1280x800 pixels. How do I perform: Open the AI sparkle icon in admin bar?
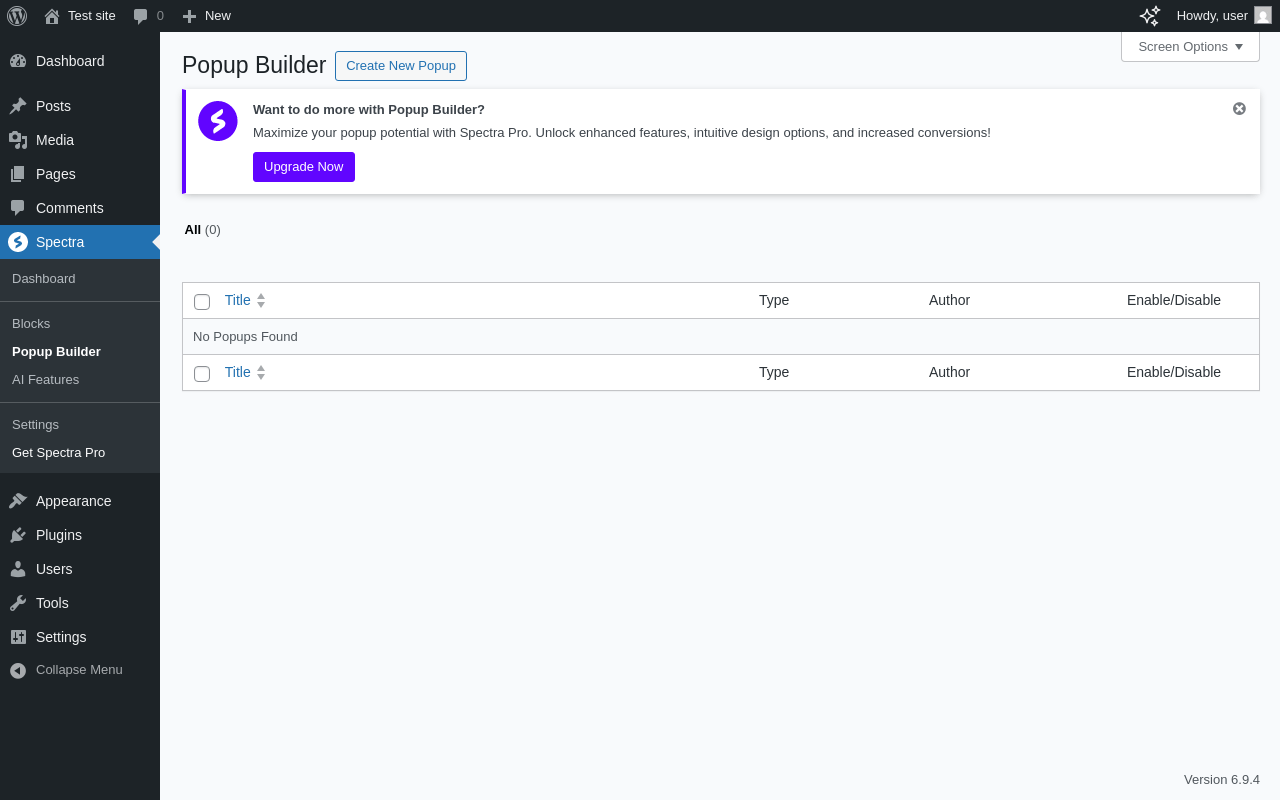[1150, 16]
